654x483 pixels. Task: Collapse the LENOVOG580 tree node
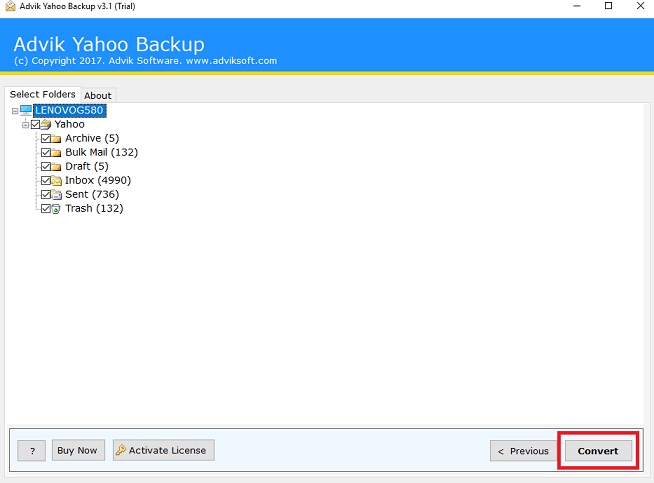point(15,111)
